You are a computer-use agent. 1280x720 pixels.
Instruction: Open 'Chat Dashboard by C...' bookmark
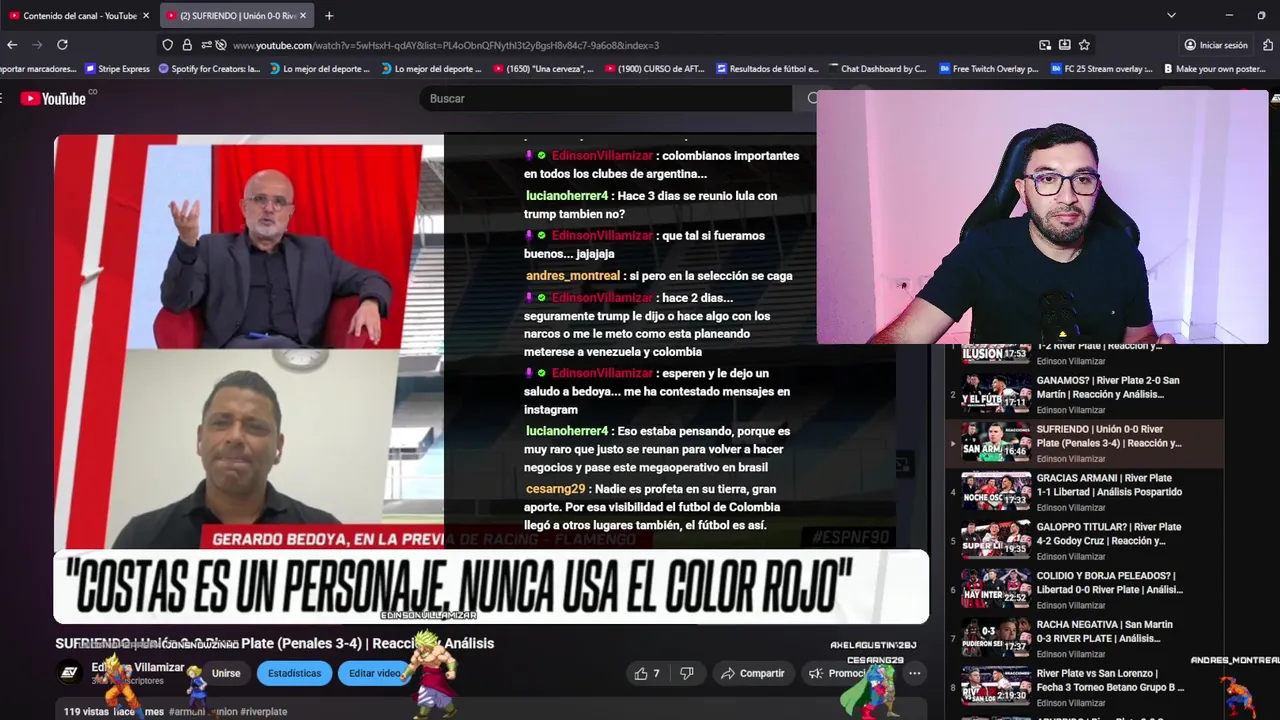[x=878, y=69]
